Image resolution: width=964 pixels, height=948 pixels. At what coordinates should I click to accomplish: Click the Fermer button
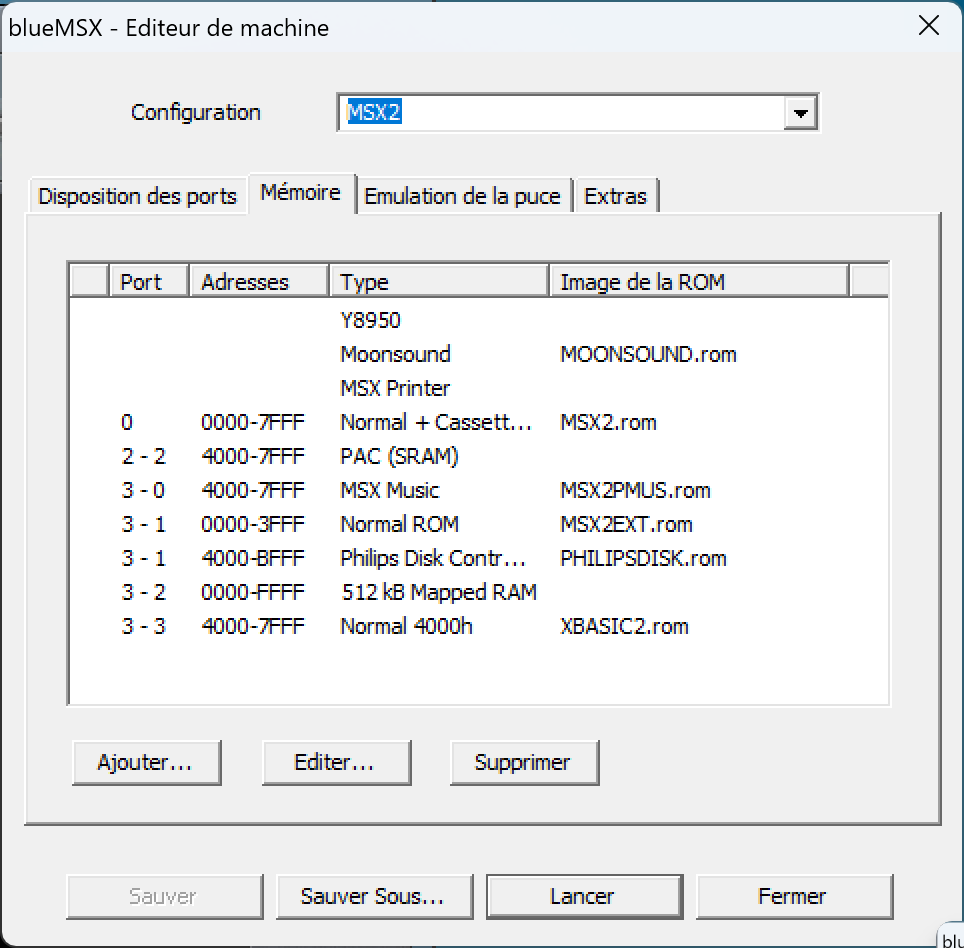click(x=794, y=897)
